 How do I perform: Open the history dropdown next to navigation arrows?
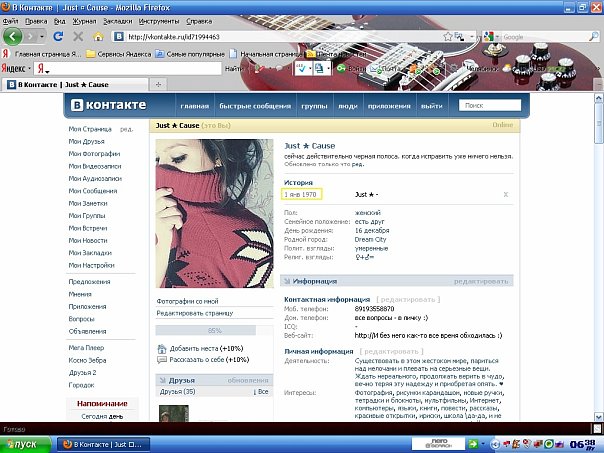pyautogui.click(x=42, y=37)
